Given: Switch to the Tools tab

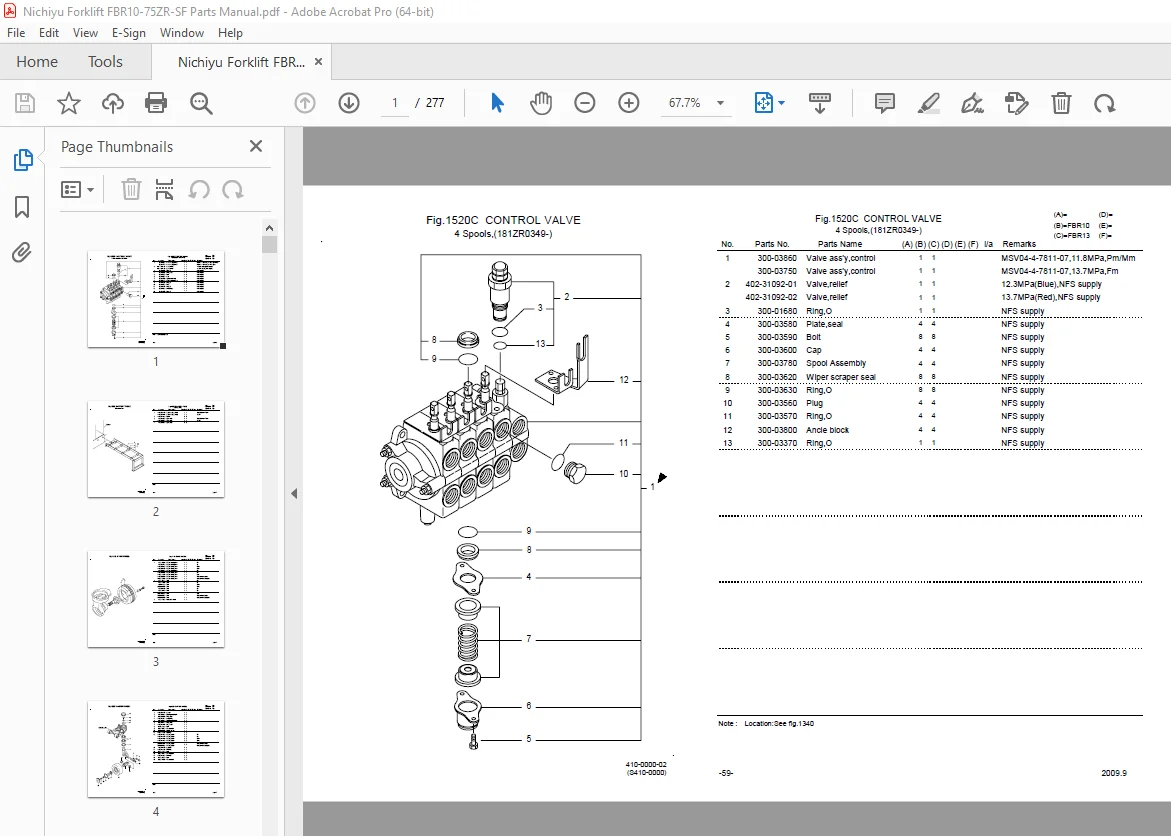Looking at the screenshot, I should [105, 62].
